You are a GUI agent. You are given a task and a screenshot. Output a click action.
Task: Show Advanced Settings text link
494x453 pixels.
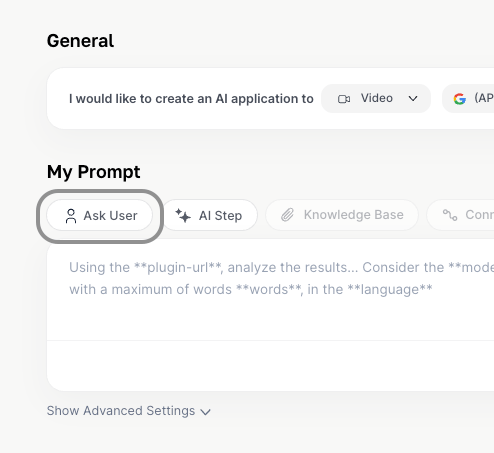coord(121,411)
